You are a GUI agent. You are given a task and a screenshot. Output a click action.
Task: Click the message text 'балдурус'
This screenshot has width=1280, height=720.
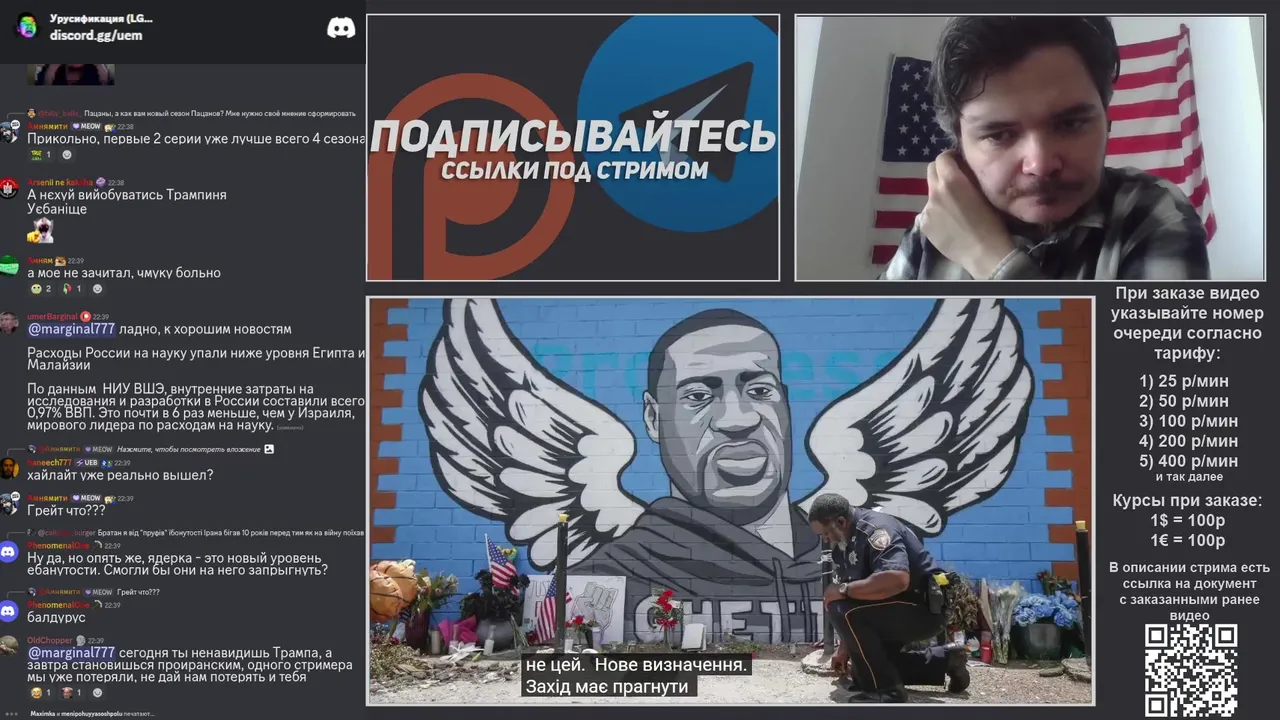(x=56, y=617)
